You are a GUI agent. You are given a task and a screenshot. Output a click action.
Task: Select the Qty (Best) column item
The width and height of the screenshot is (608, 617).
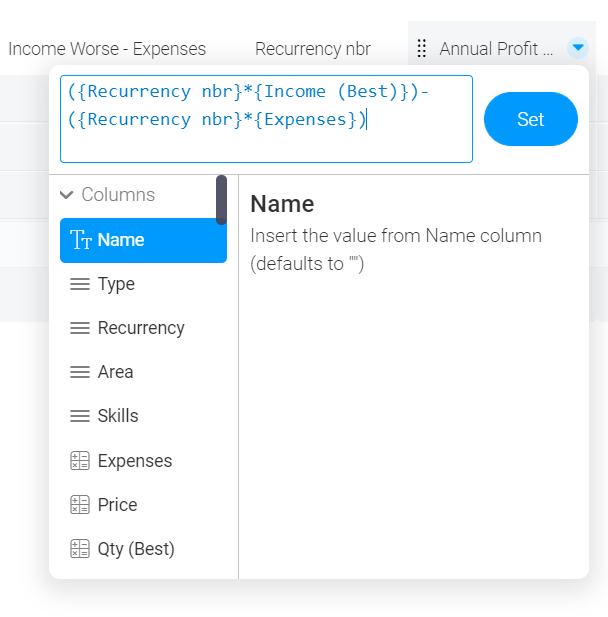[143, 549]
